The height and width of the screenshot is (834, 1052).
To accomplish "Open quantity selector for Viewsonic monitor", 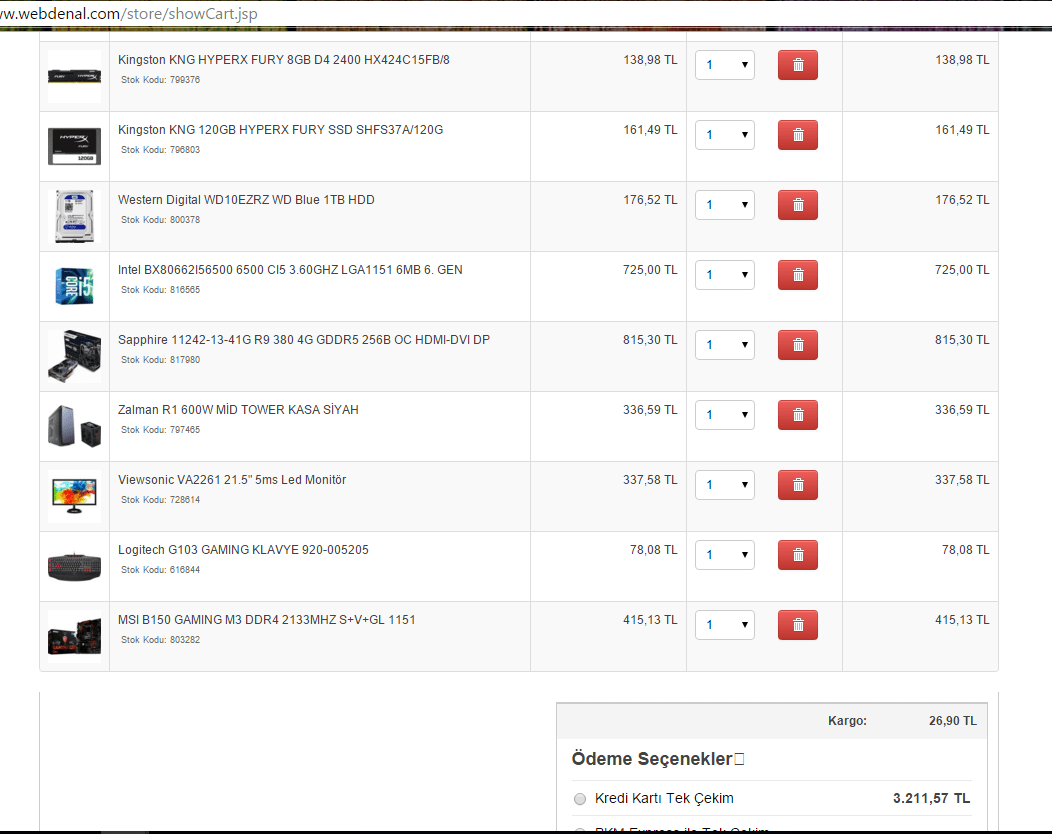I will (x=725, y=485).
